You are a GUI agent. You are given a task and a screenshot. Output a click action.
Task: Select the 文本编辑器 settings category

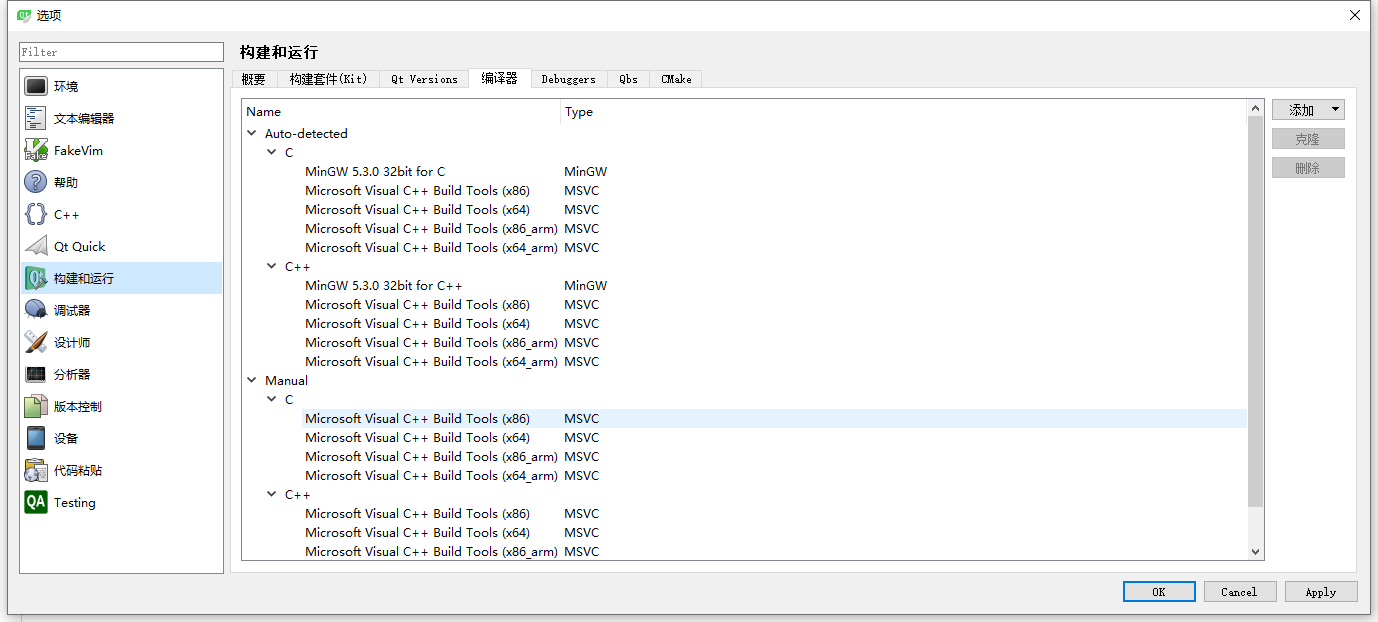click(x=35, y=117)
